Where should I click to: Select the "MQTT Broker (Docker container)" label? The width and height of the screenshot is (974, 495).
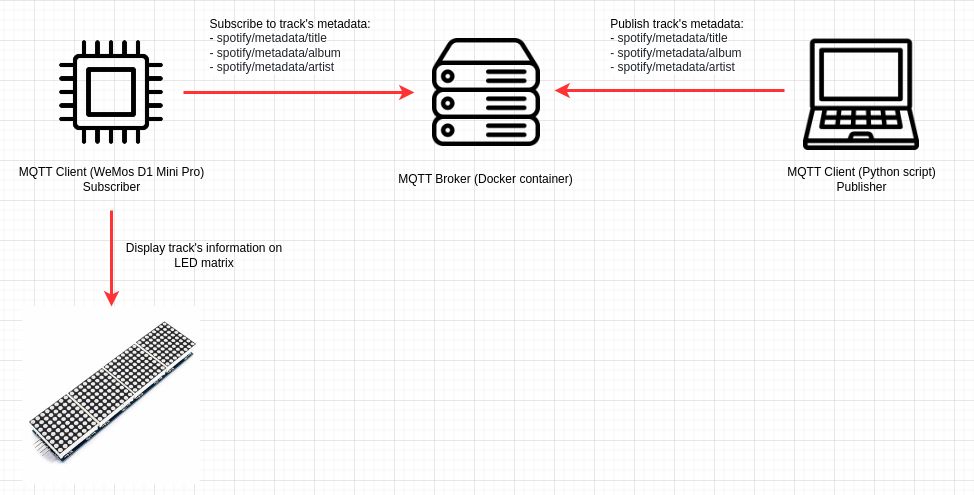click(485, 179)
